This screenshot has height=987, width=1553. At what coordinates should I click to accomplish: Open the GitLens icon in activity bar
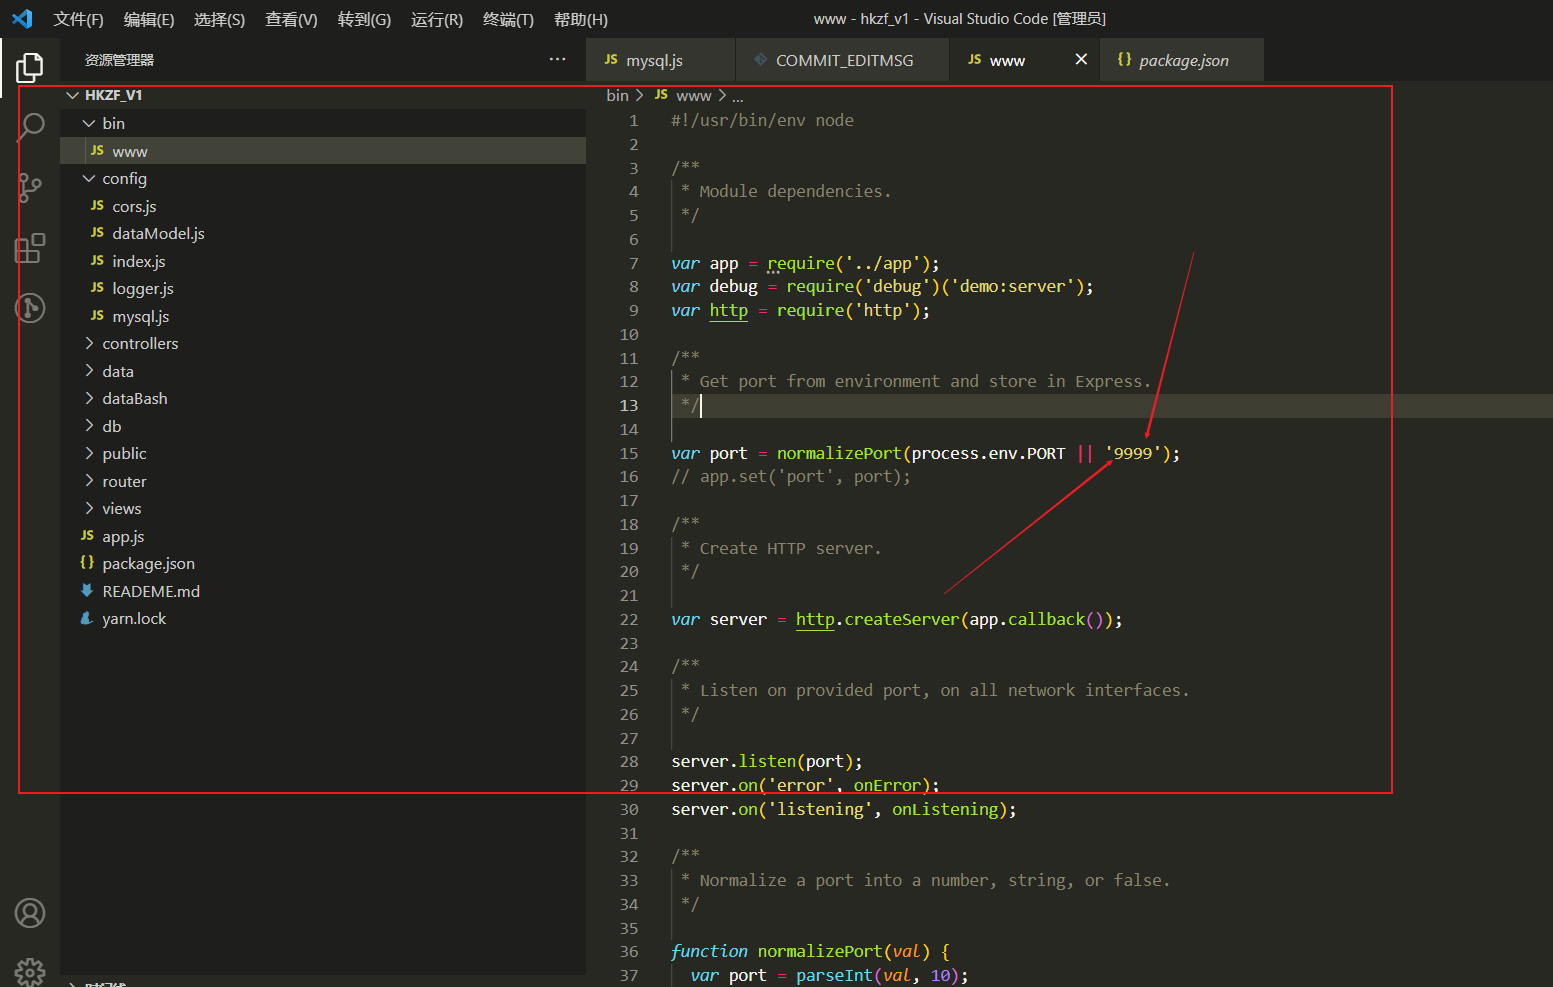(30, 308)
